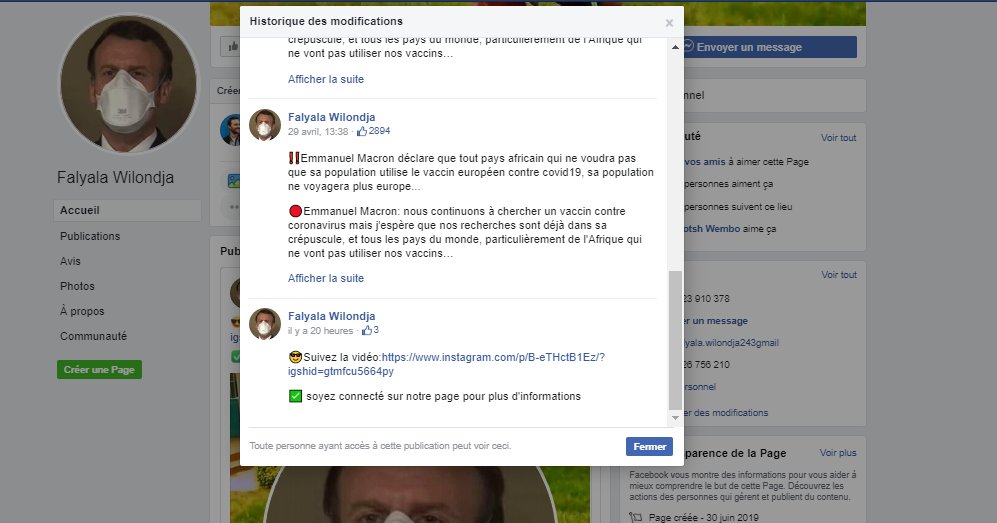Image resolution: width=997 pixels, height=523 pixels.
Task: Click Fermer button
Action: click(649, 446)
